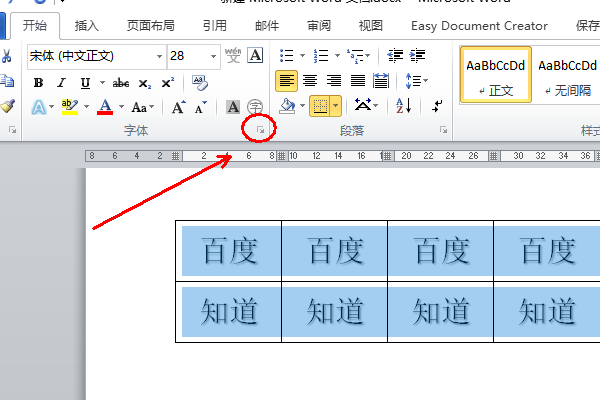The image size is (600, 400).
Task: Click the Character Border icon
Action: [x=256, y=56]
